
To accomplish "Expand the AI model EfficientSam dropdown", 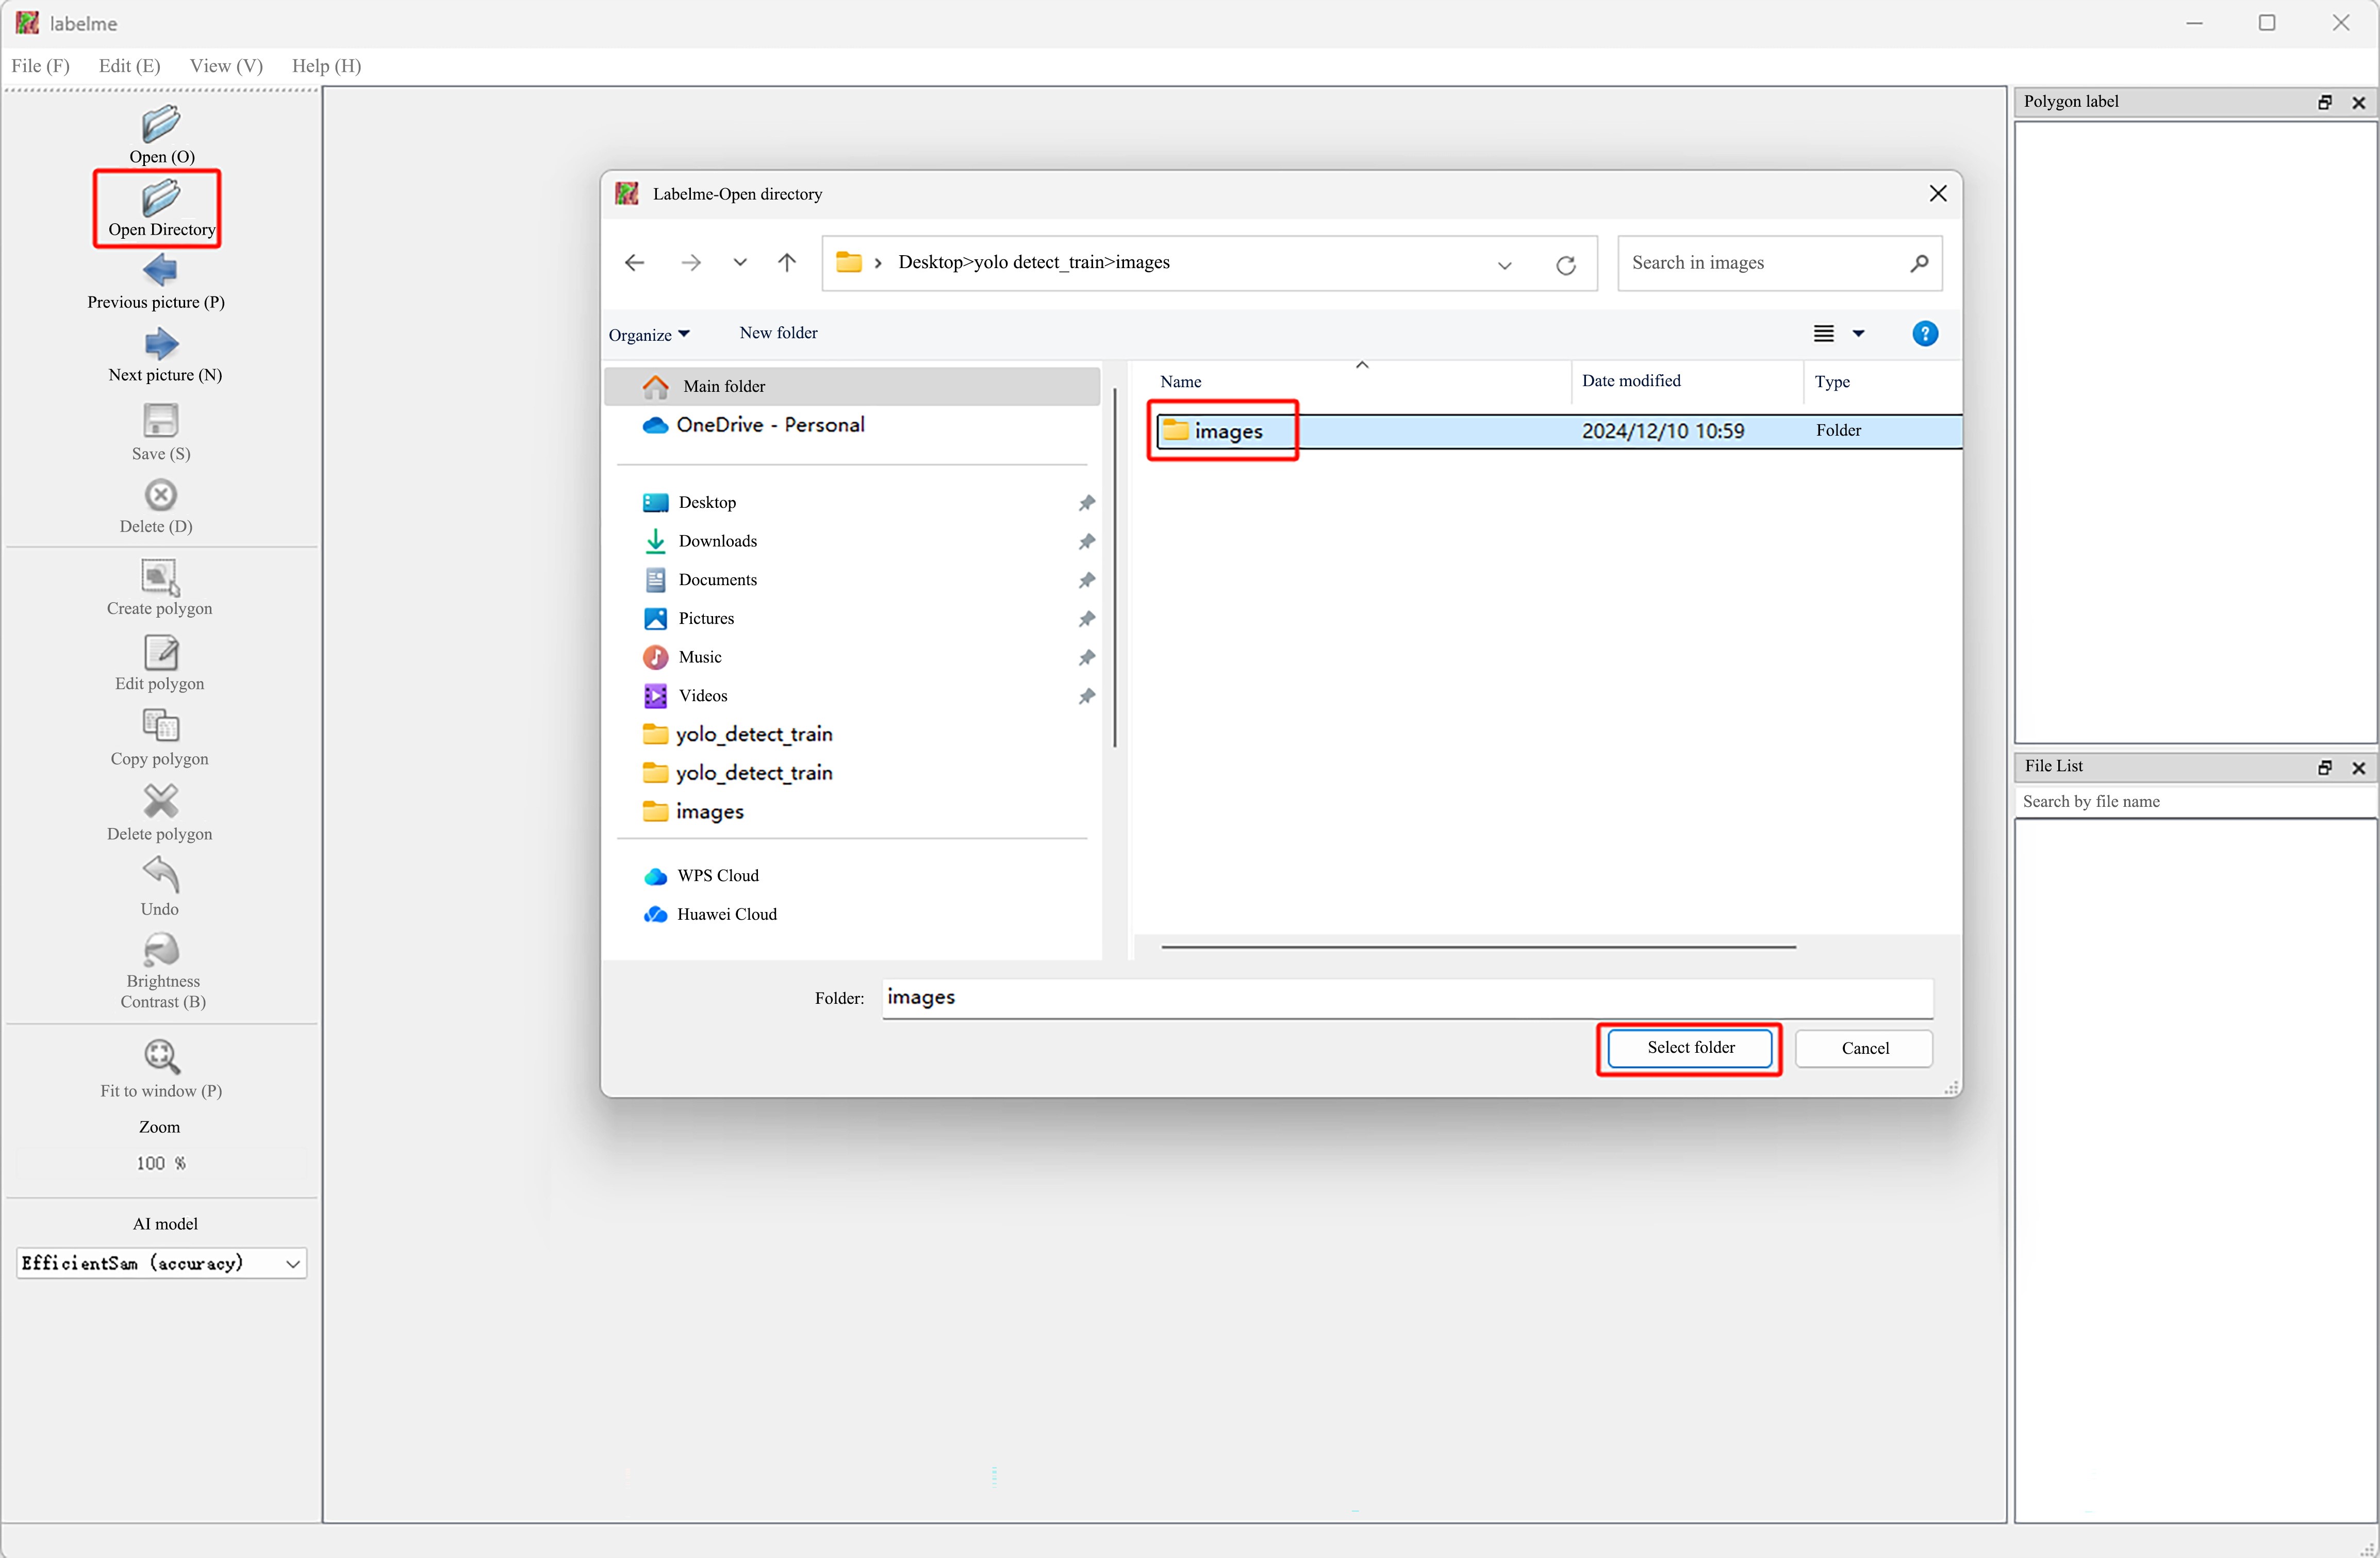I will coord(292,1264).
